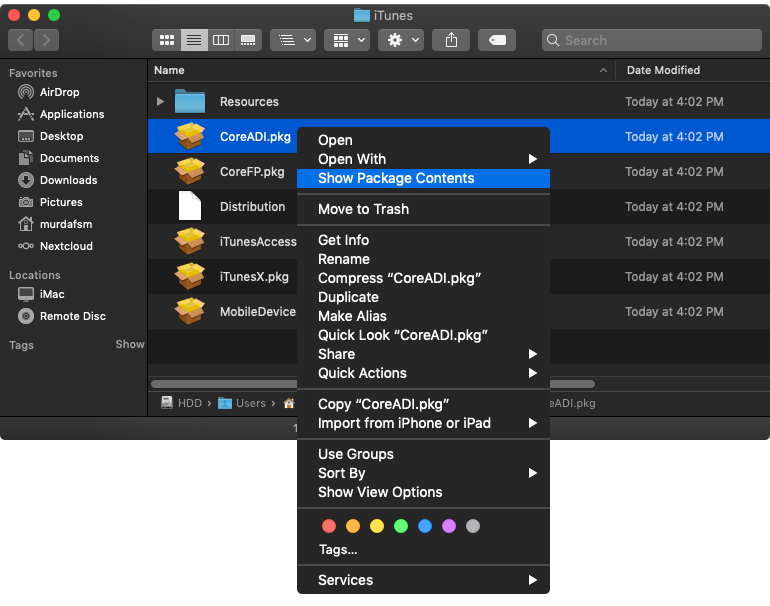
Task: Choose Get Info from context menu
Action: [x=423, y=240]
